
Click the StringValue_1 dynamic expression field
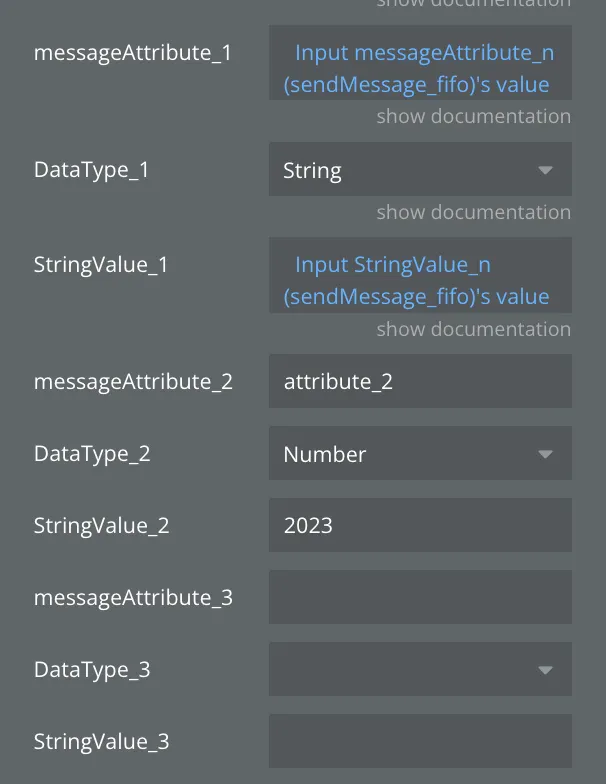[420, 280]
